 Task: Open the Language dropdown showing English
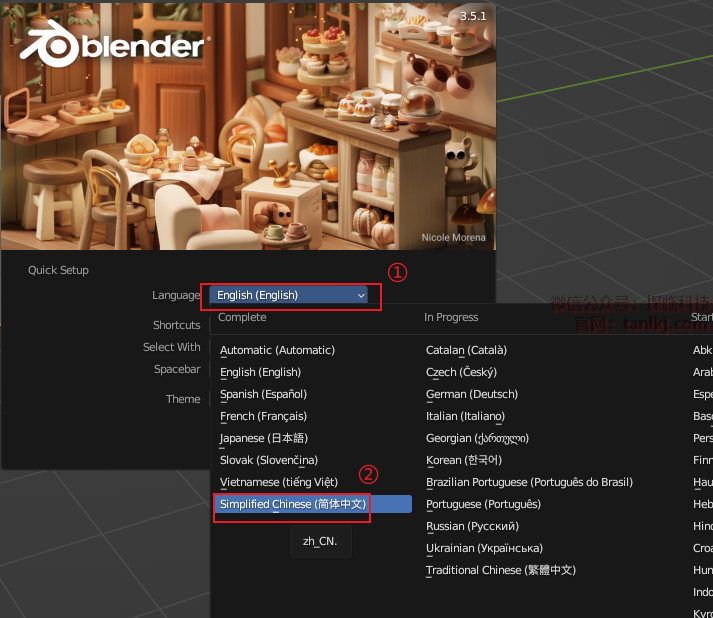point(288,296)
